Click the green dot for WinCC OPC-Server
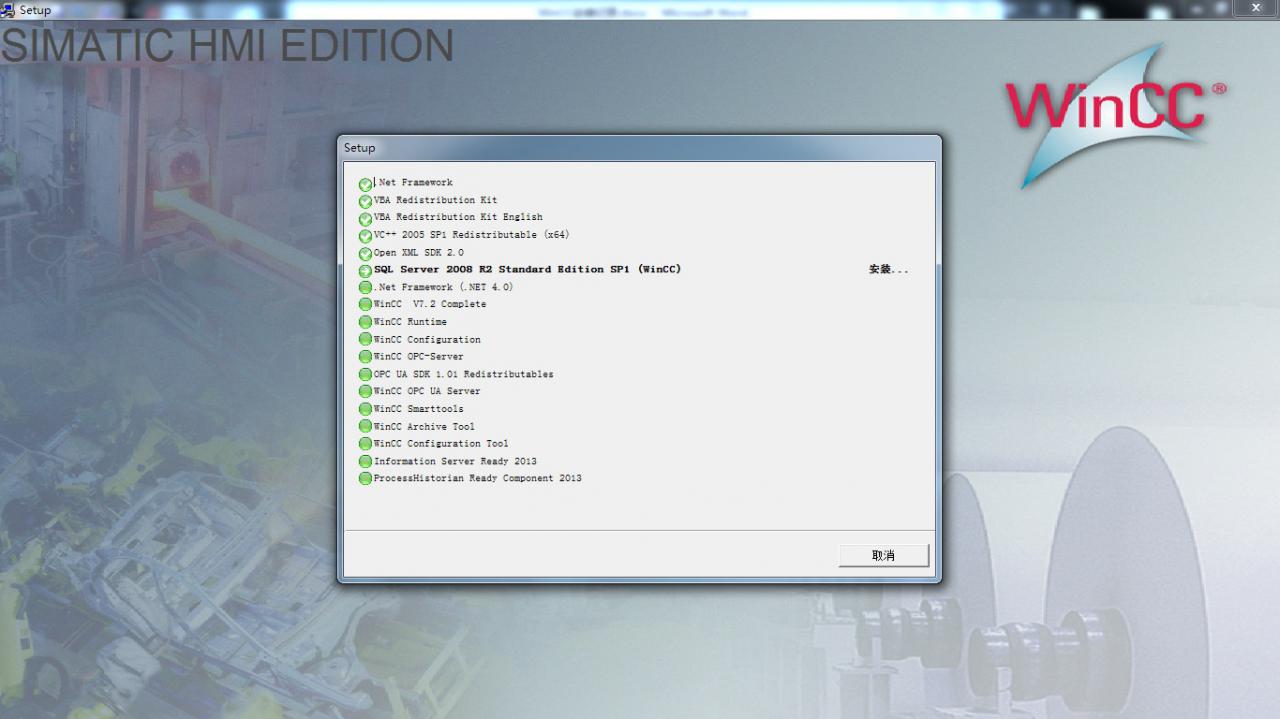The height and width of the screenshot is (719, 1280). click(365, 357)
